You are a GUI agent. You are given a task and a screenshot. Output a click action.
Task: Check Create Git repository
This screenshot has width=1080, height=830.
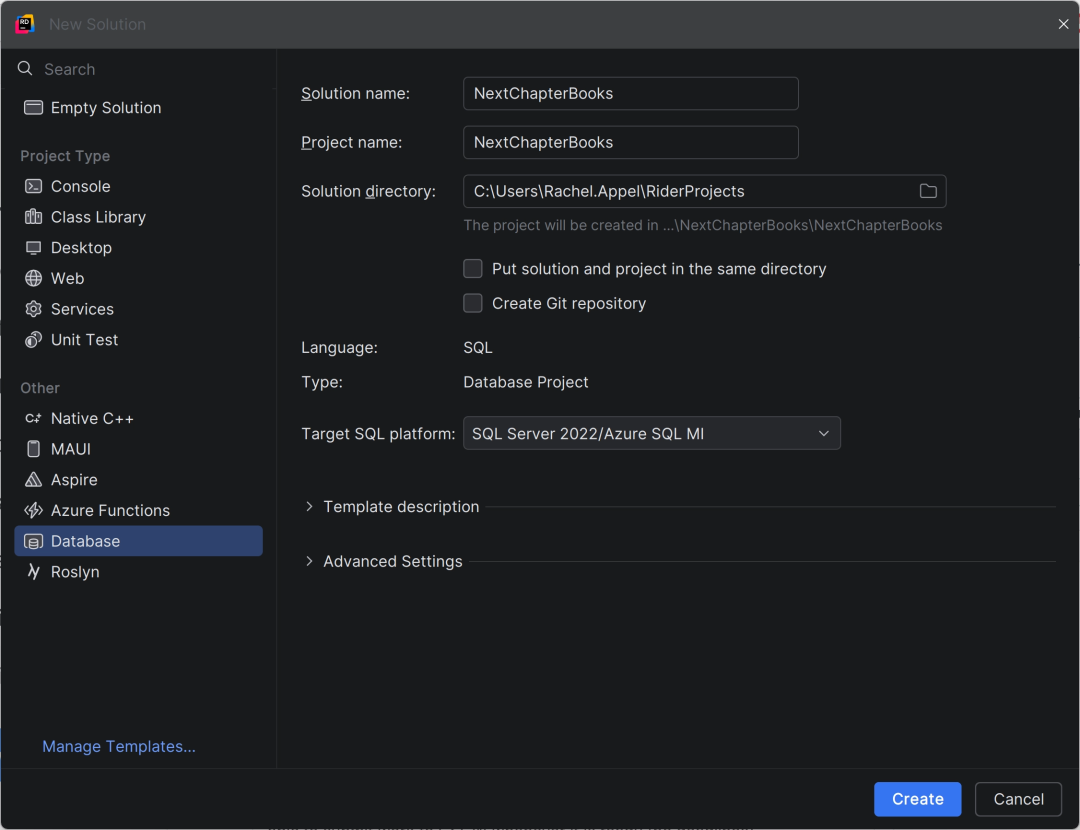point(472,303)
